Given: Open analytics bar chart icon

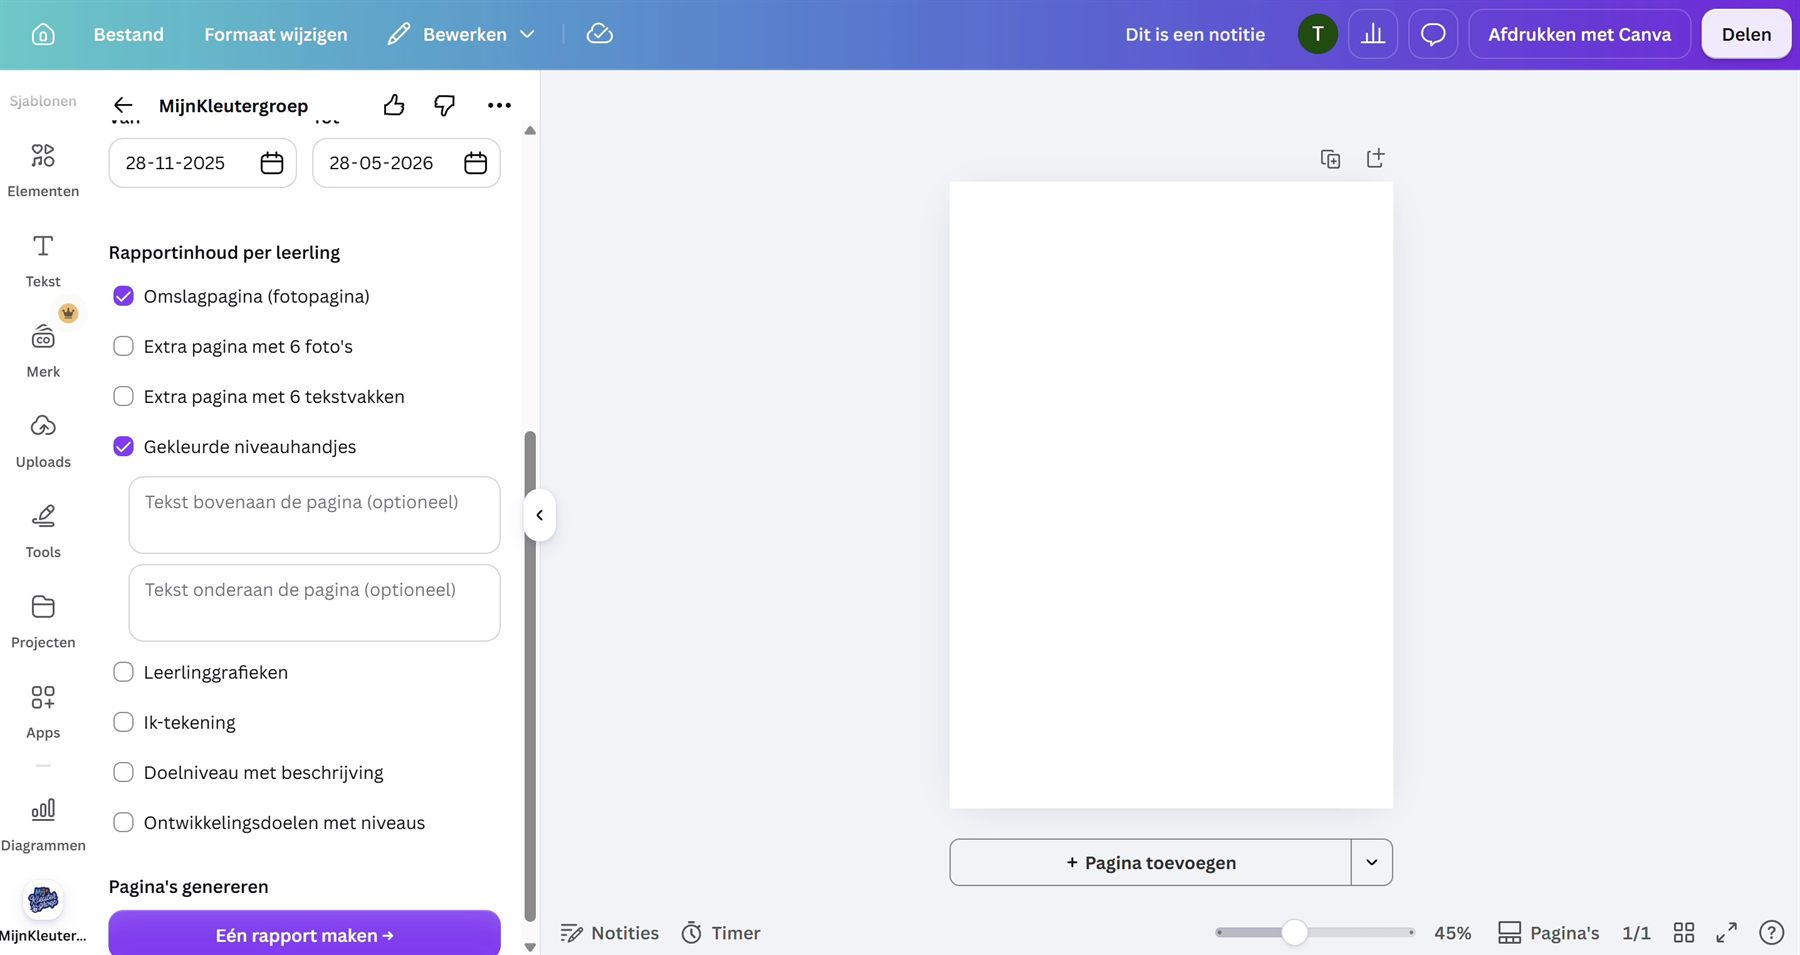Looking at the screenshot, I should [1373, 34].
